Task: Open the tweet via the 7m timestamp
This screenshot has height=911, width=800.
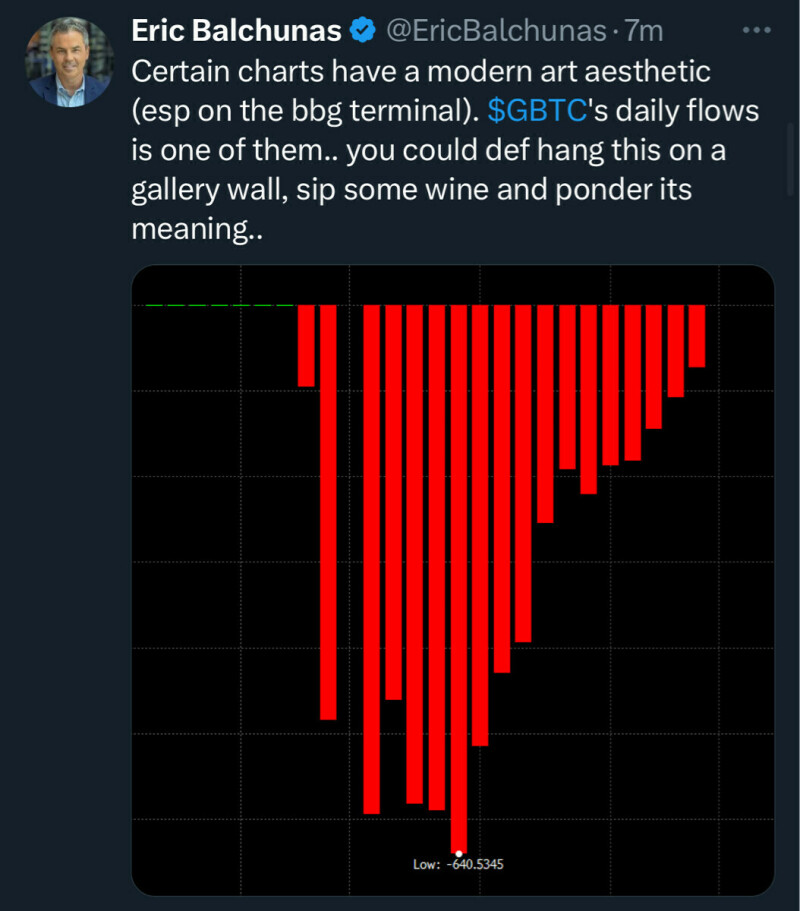Action: coord(644,32)
